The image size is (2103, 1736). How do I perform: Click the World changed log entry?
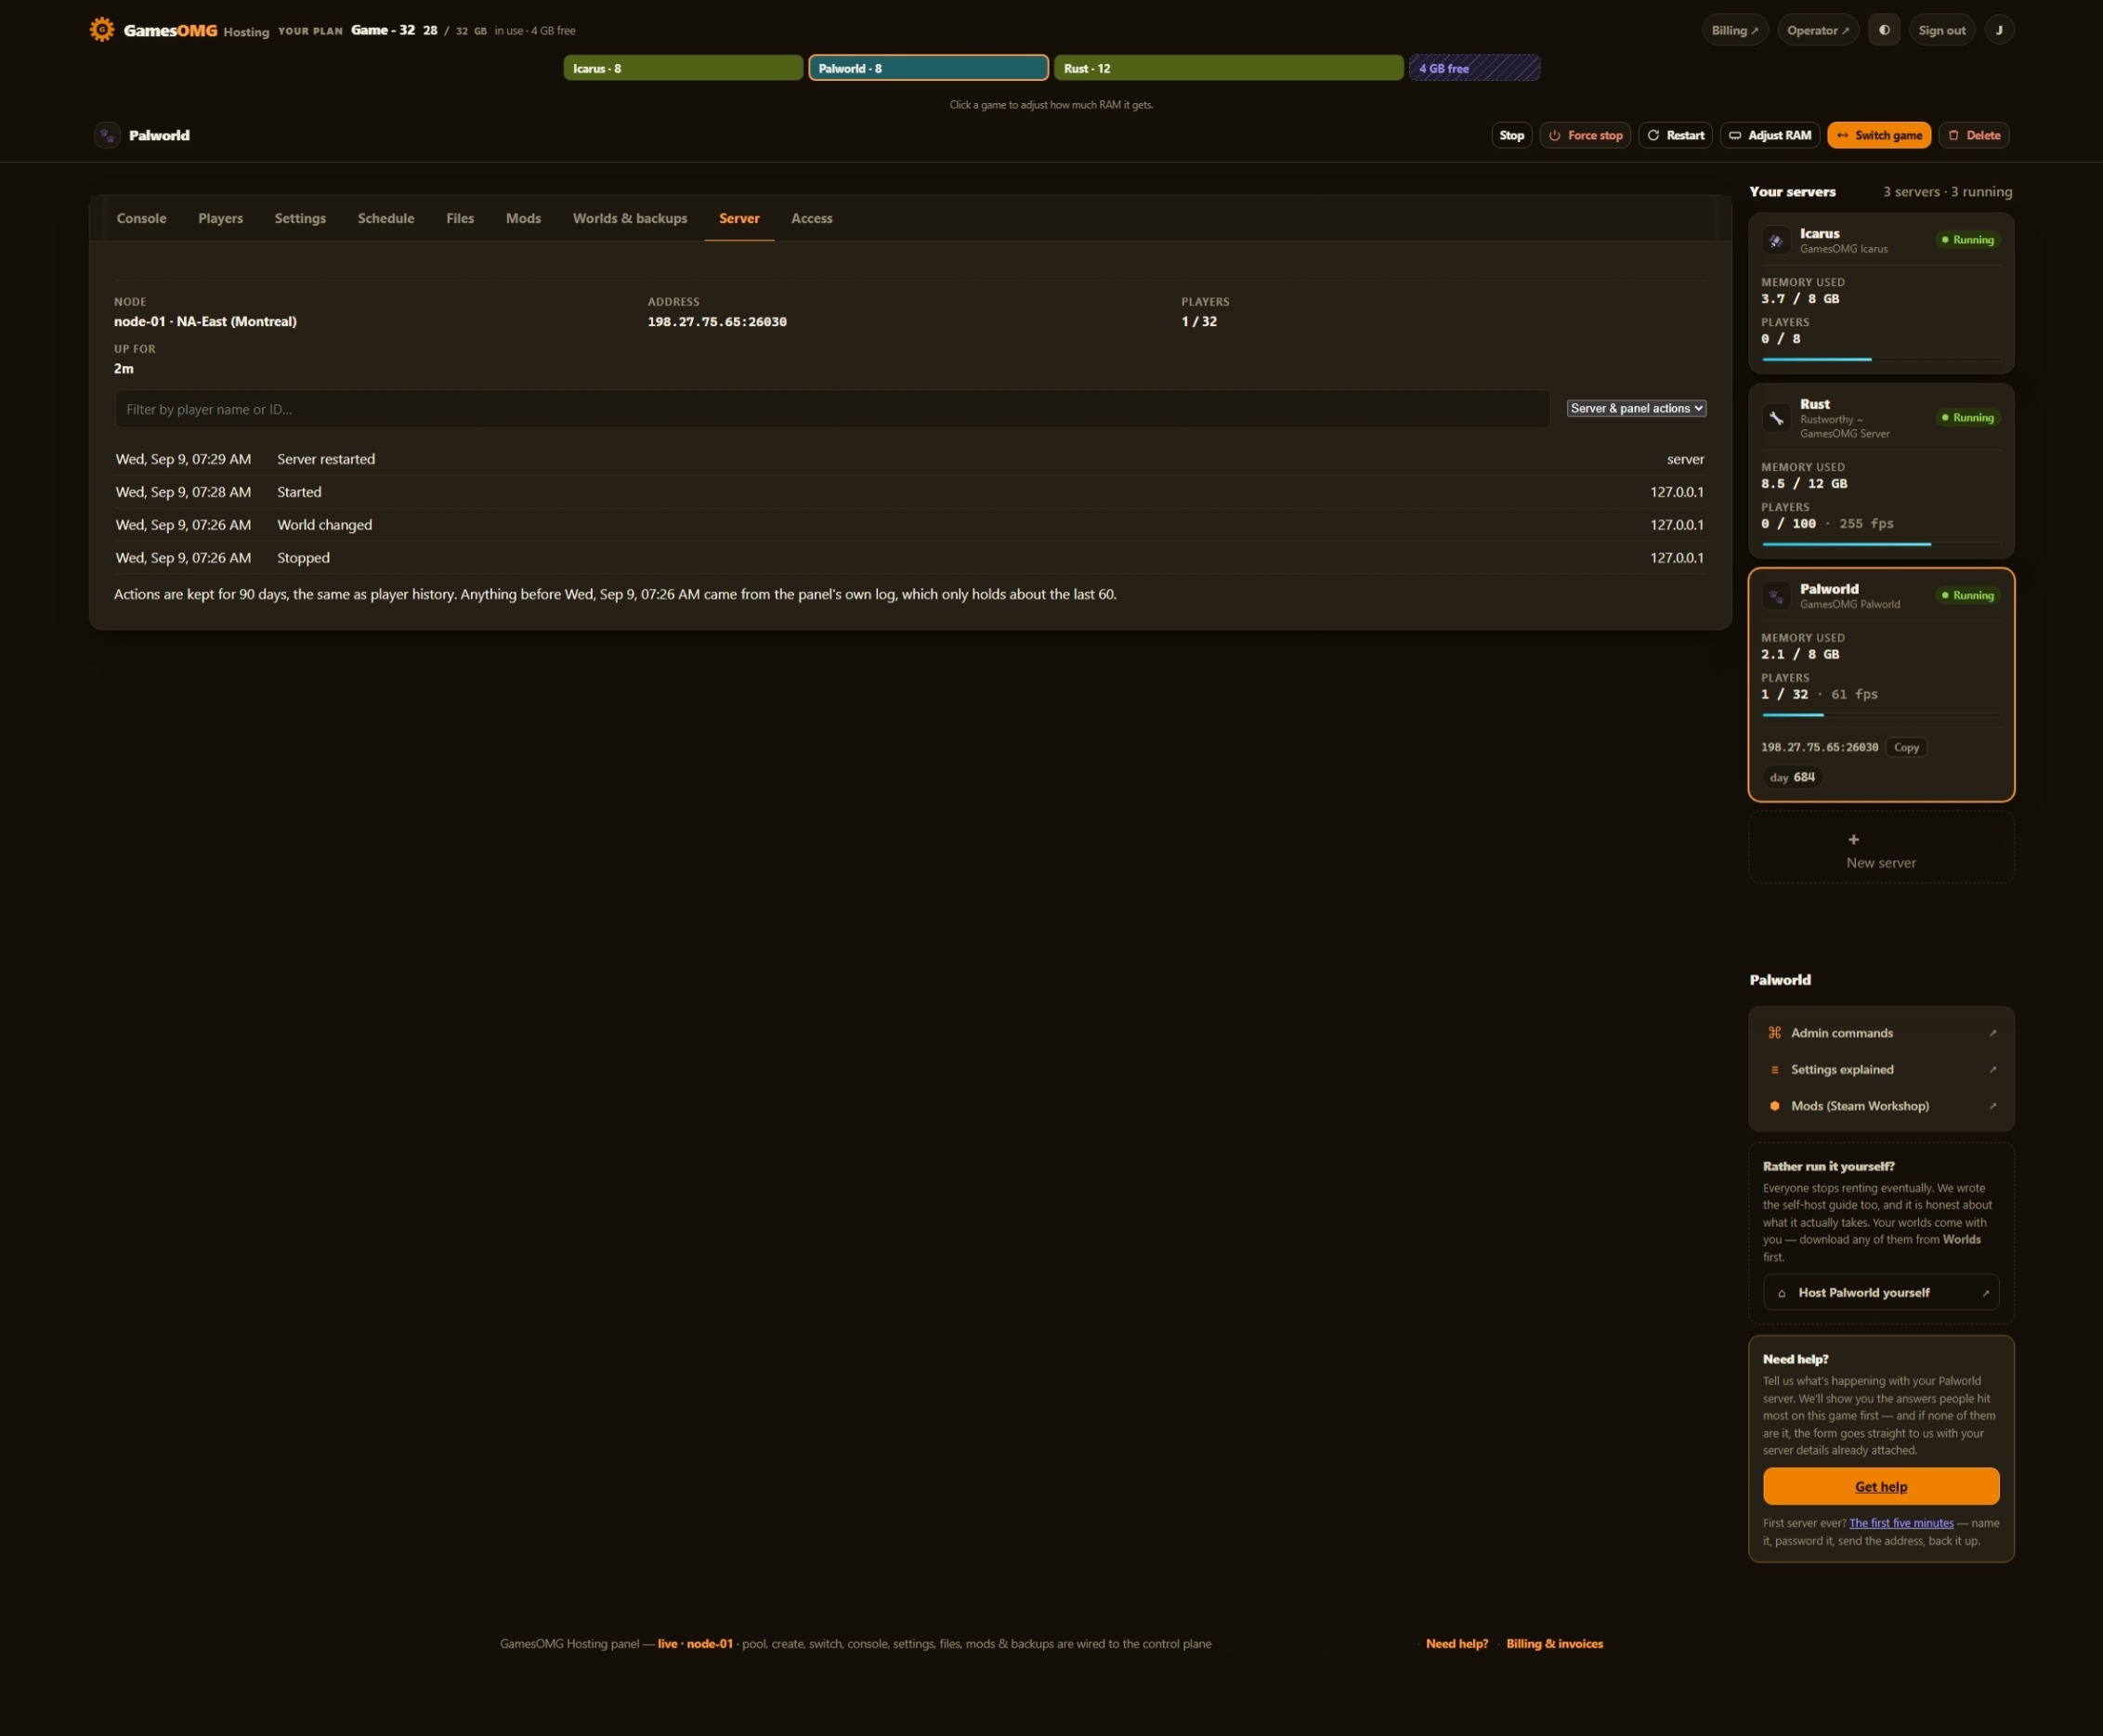[909, 525]
